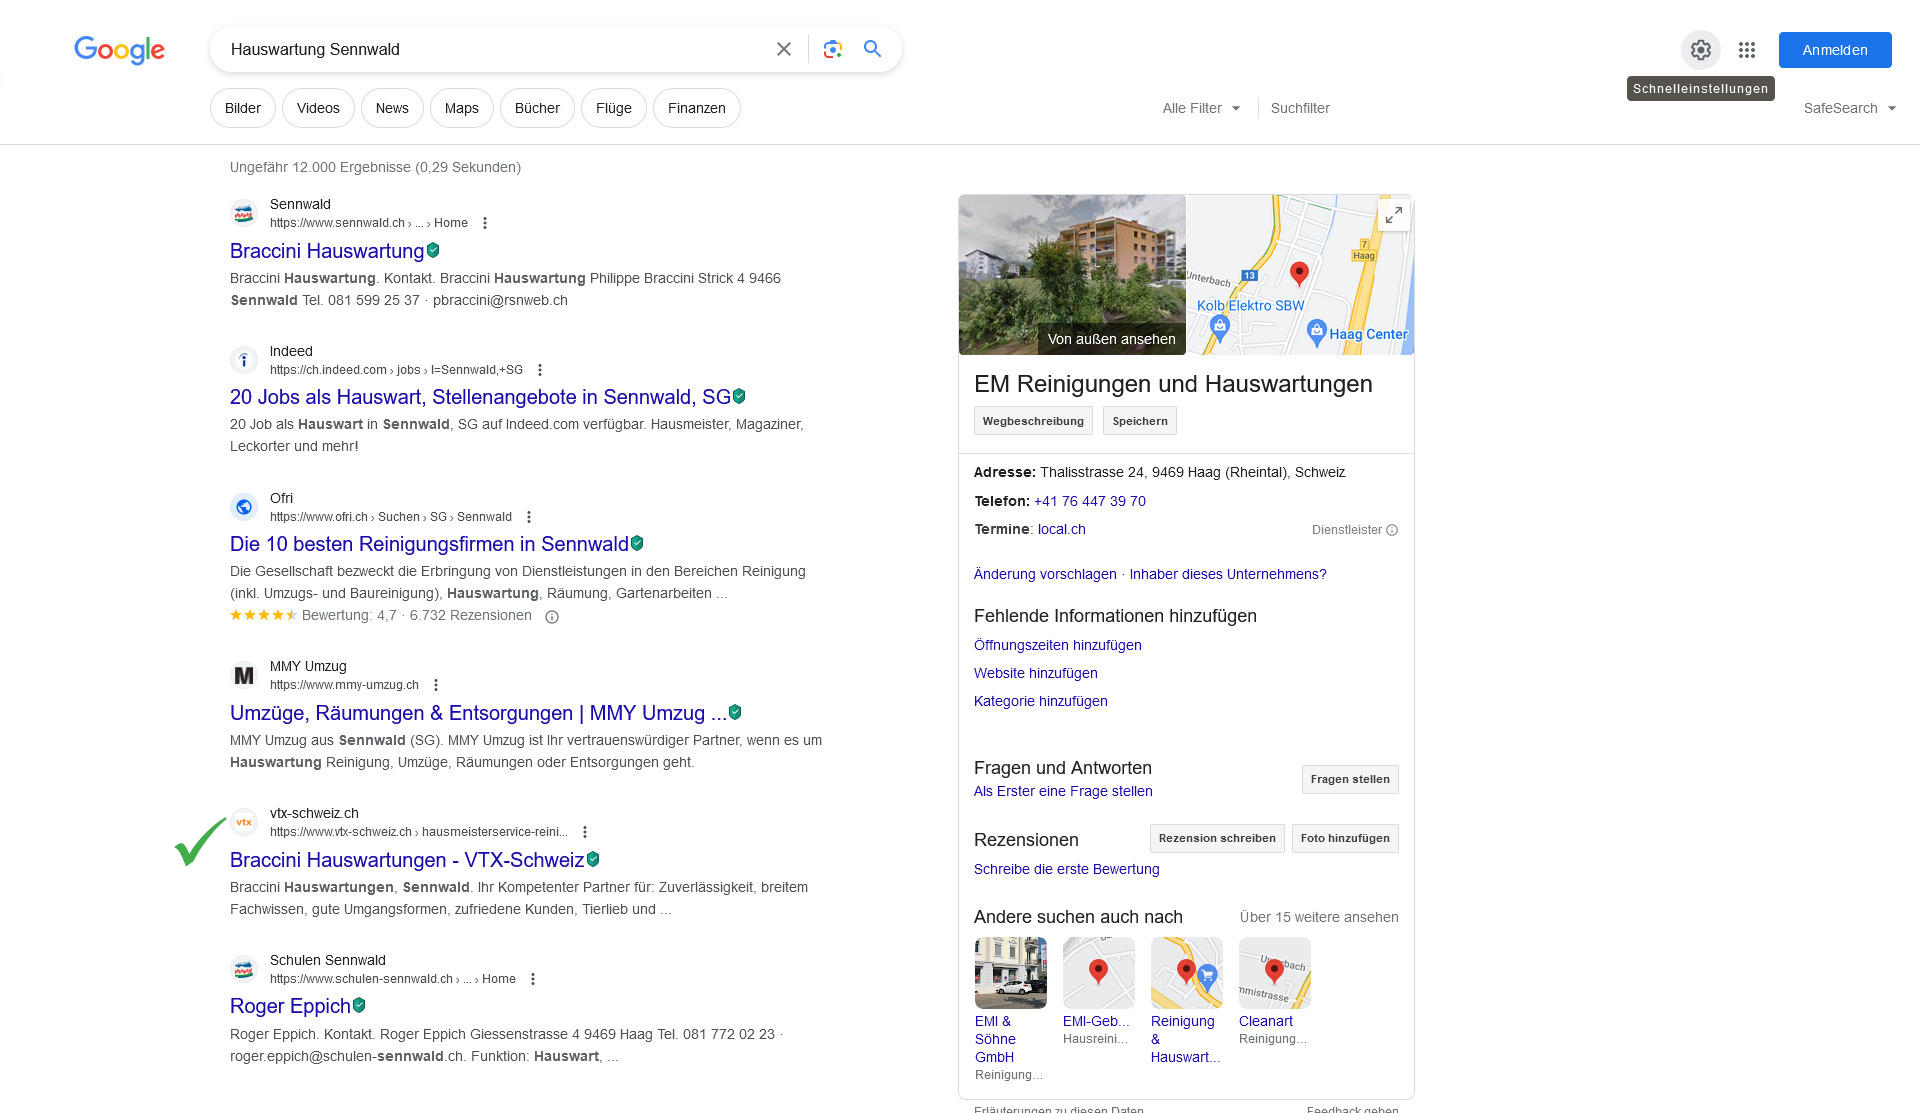
Task: Switch to Maps tab
Action: (462, 108)
